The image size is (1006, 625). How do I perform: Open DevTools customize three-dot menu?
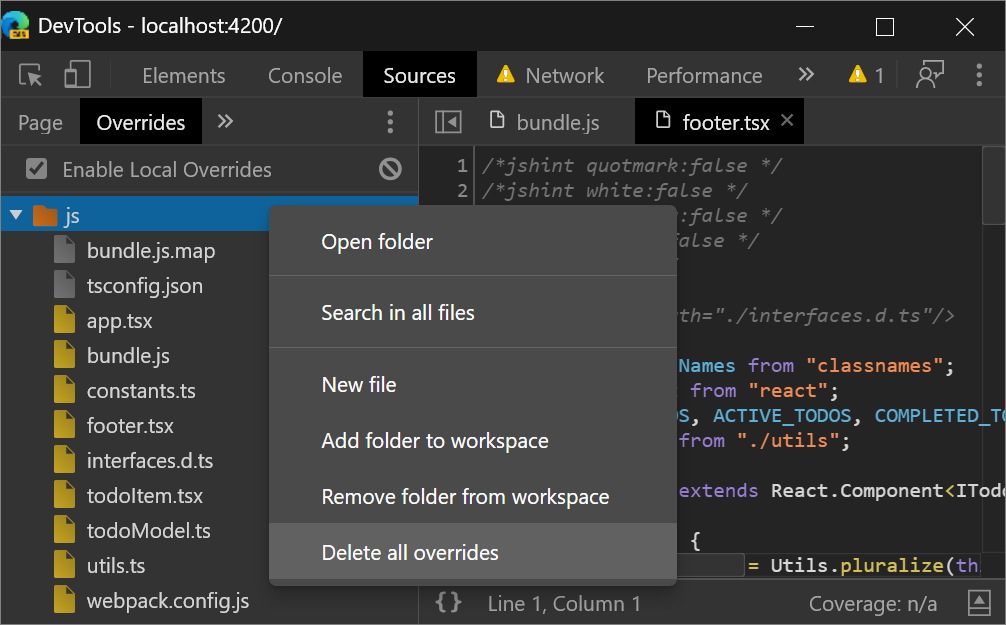[x=979, y=75]
